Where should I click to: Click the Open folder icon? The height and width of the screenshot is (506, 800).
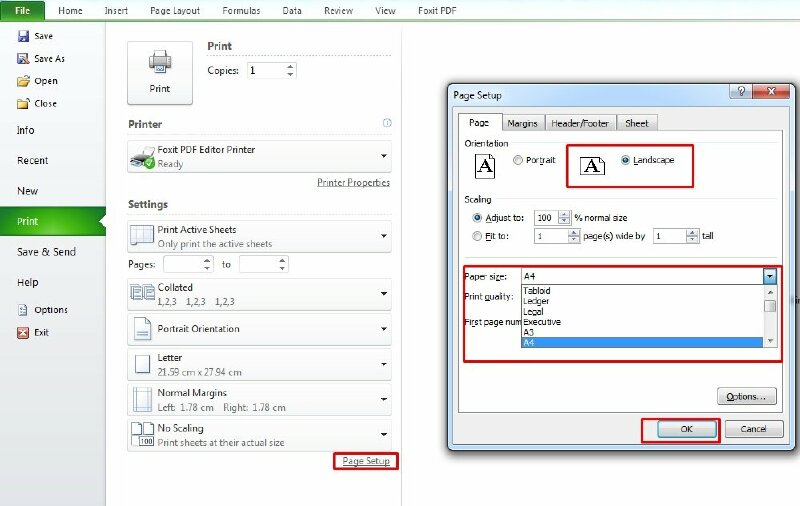coord(23,81)
